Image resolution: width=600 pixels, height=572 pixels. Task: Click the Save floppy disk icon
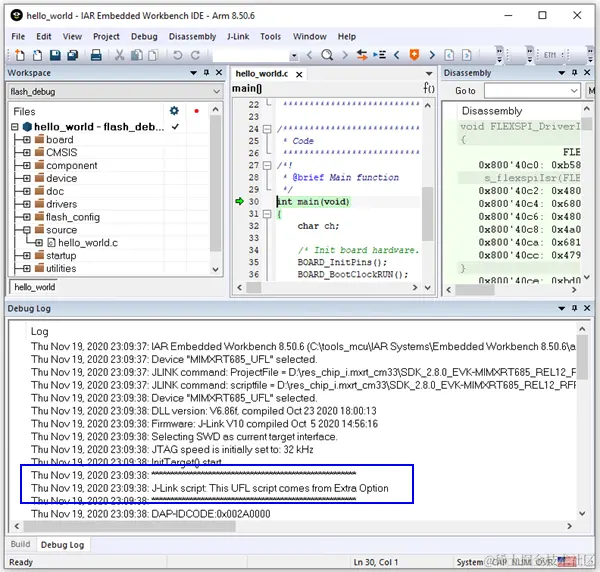[55, 55]
